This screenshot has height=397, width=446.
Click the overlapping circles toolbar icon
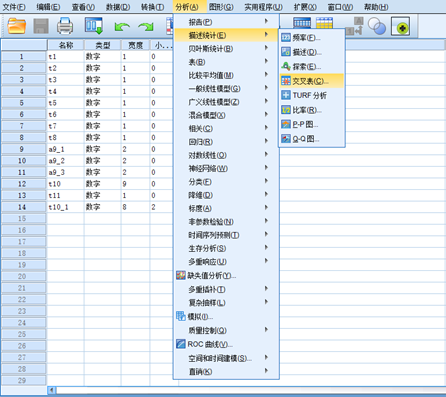click(x=377, y=26)
